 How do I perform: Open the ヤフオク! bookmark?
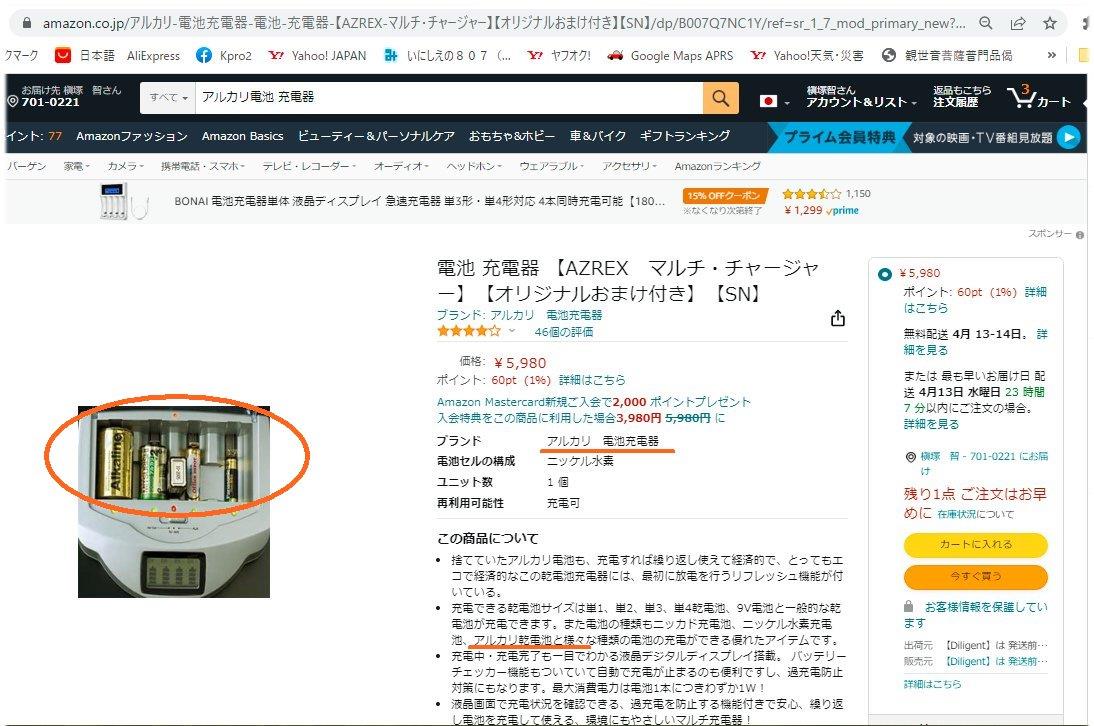point(559,56)
